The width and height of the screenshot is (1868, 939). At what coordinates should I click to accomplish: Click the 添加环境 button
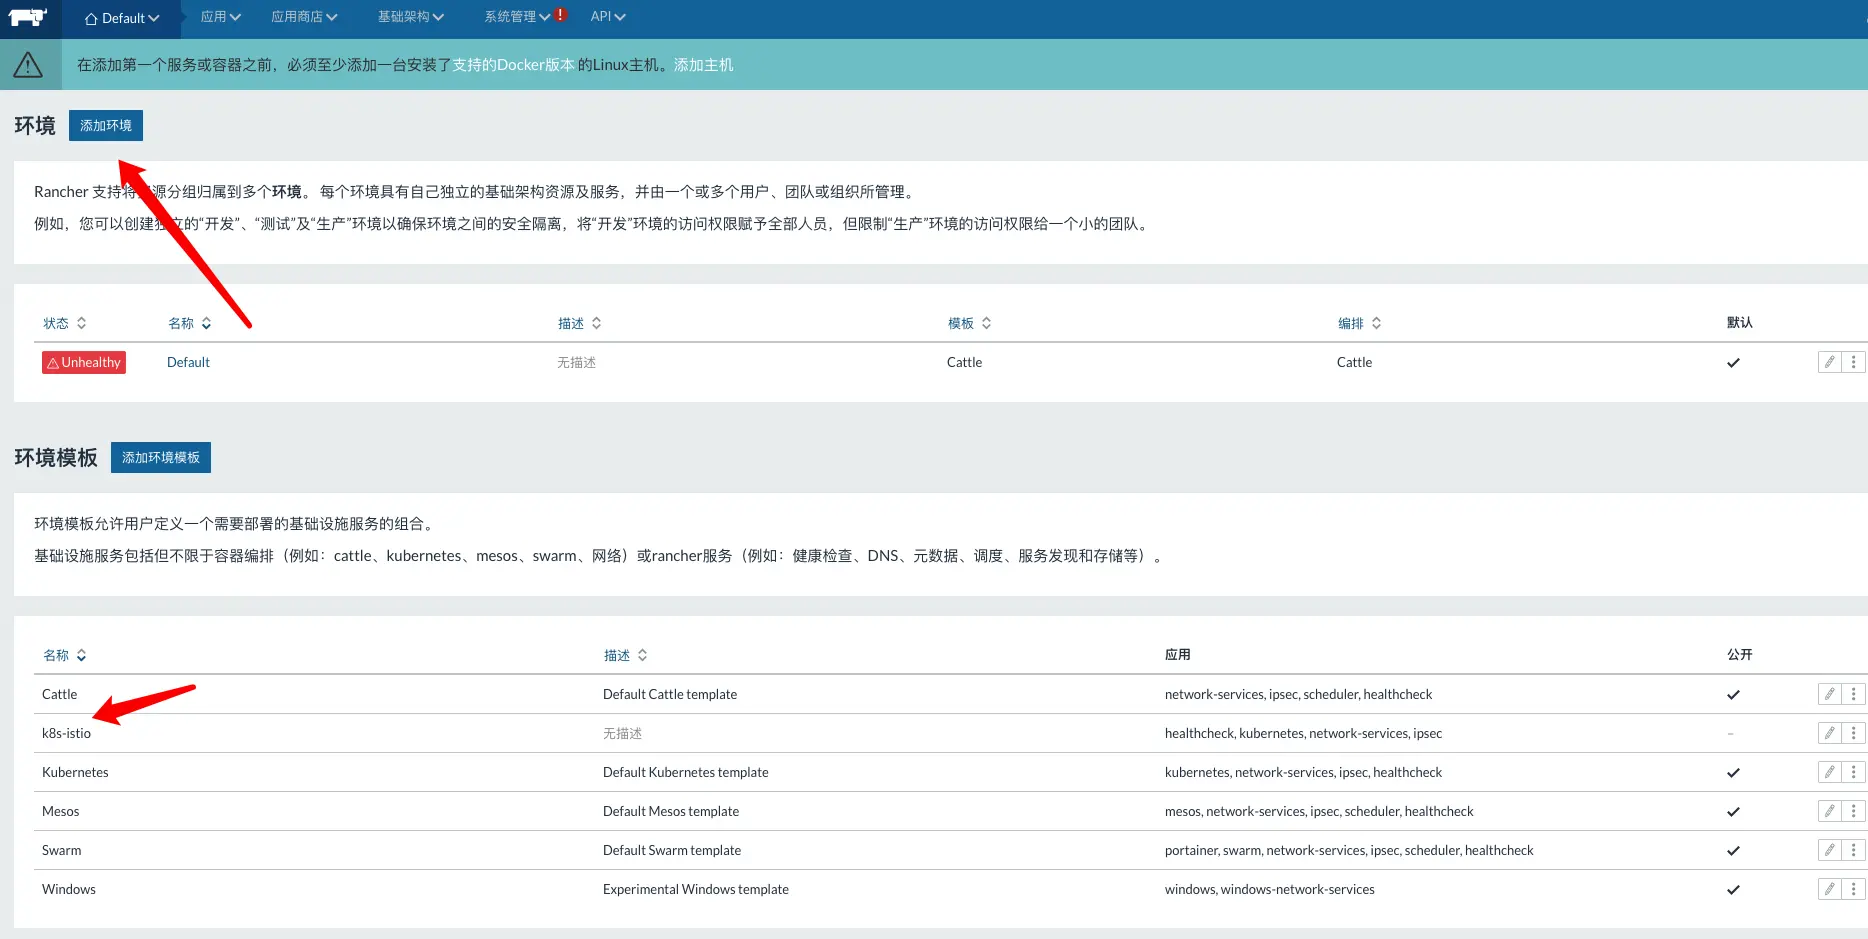tap(106, 125)
